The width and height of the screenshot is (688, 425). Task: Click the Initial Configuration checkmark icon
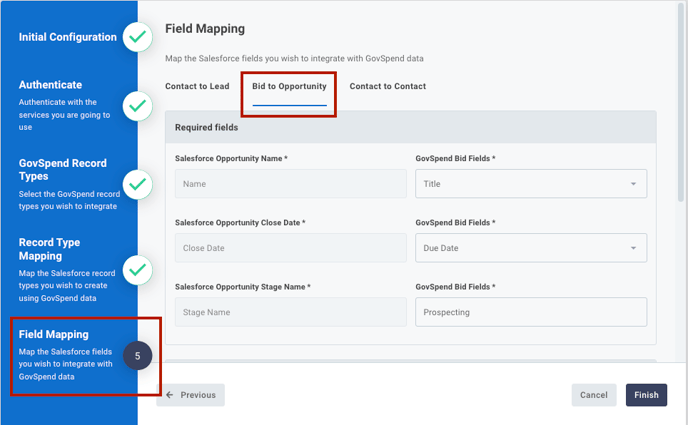coord(137,37)
